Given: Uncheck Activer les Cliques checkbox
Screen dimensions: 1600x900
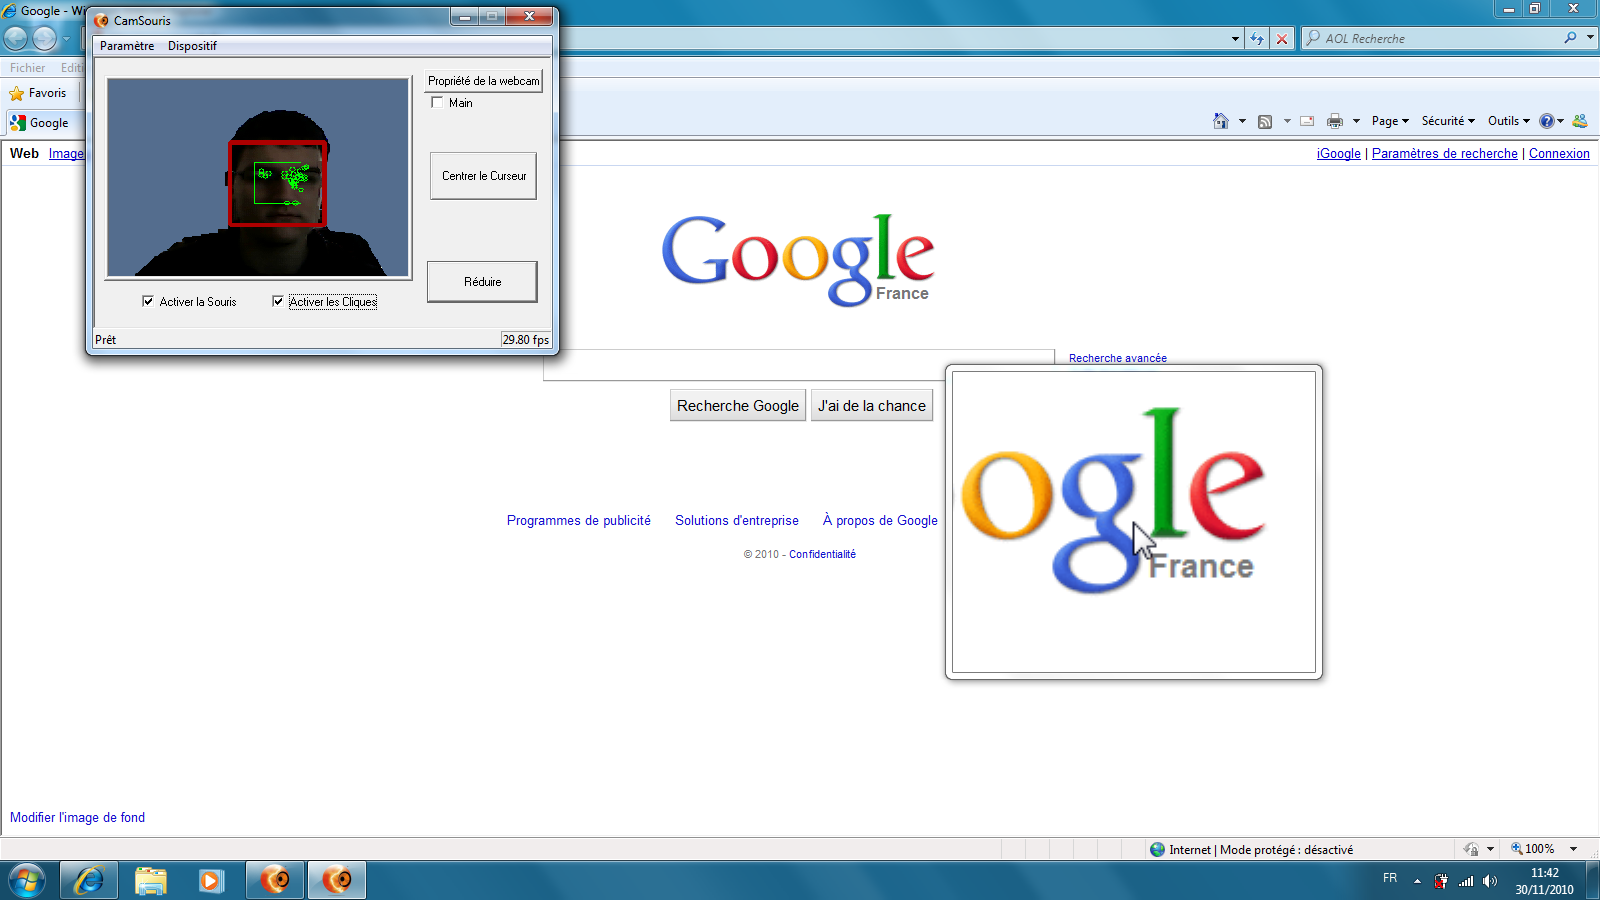Looking at the screenshot, I should (x=278, y=301).
